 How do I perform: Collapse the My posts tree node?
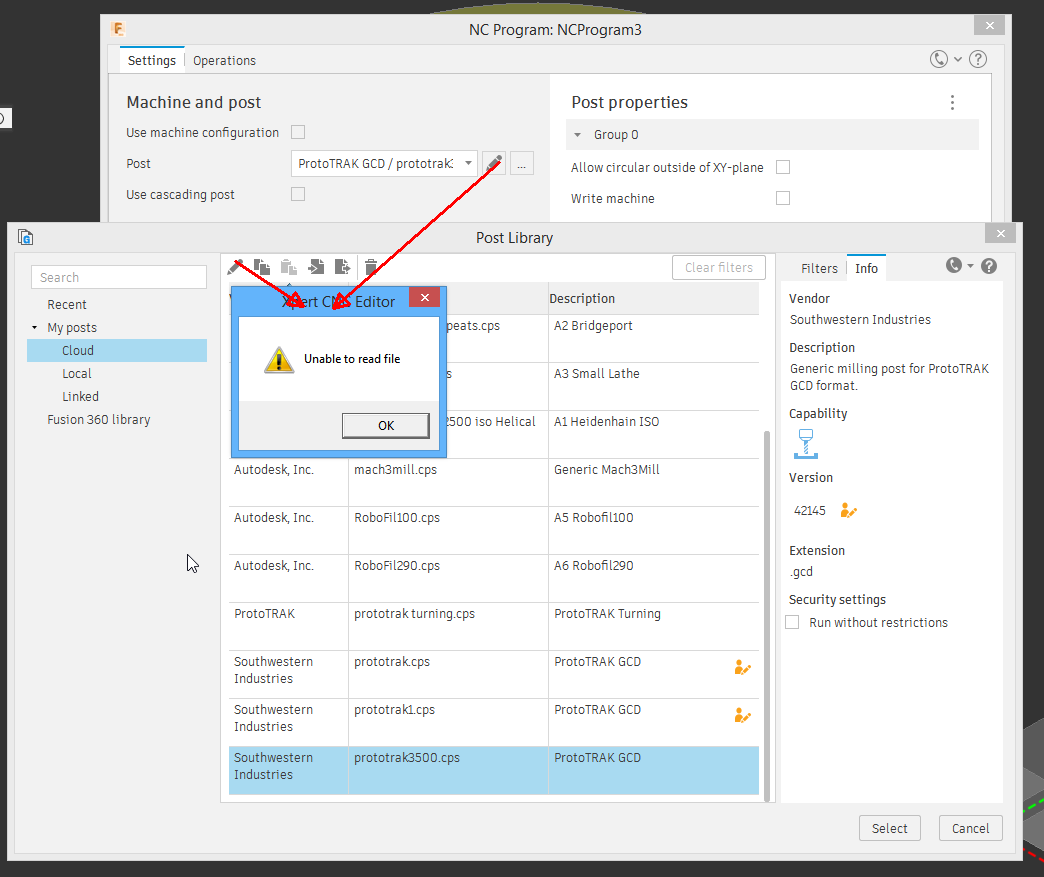[36, 327]
